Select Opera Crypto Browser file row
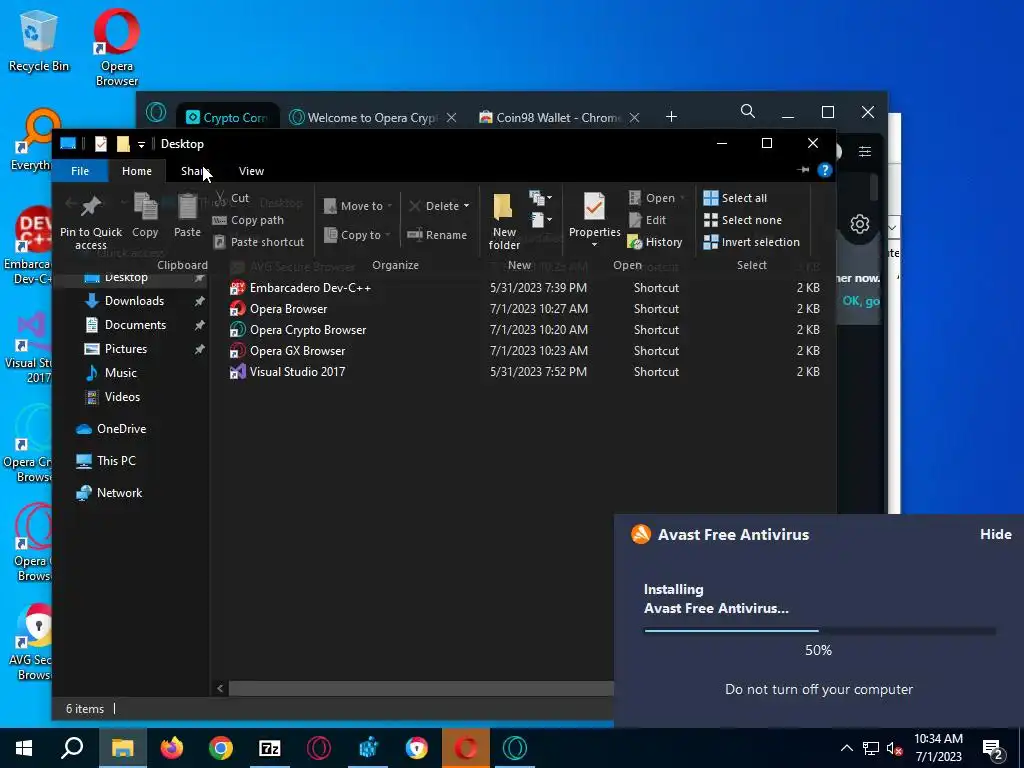The height and width of the screenshot is (768, 1024). 525,330
